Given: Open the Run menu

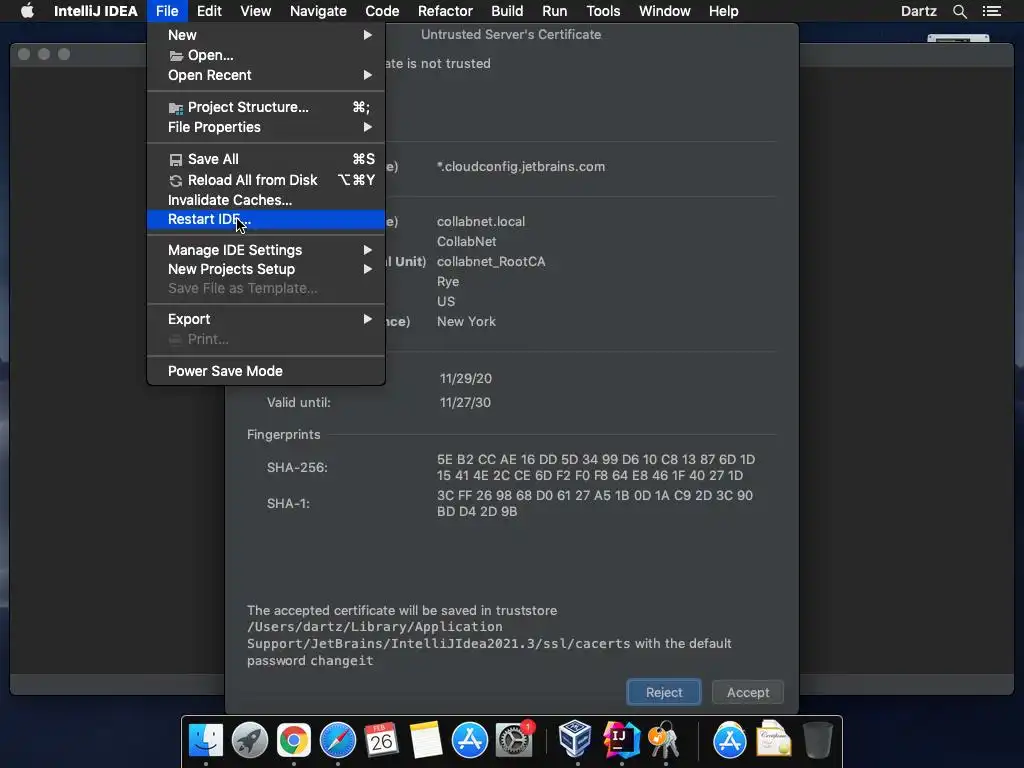Looking at the screenshot, I should [x=554, y=11].
